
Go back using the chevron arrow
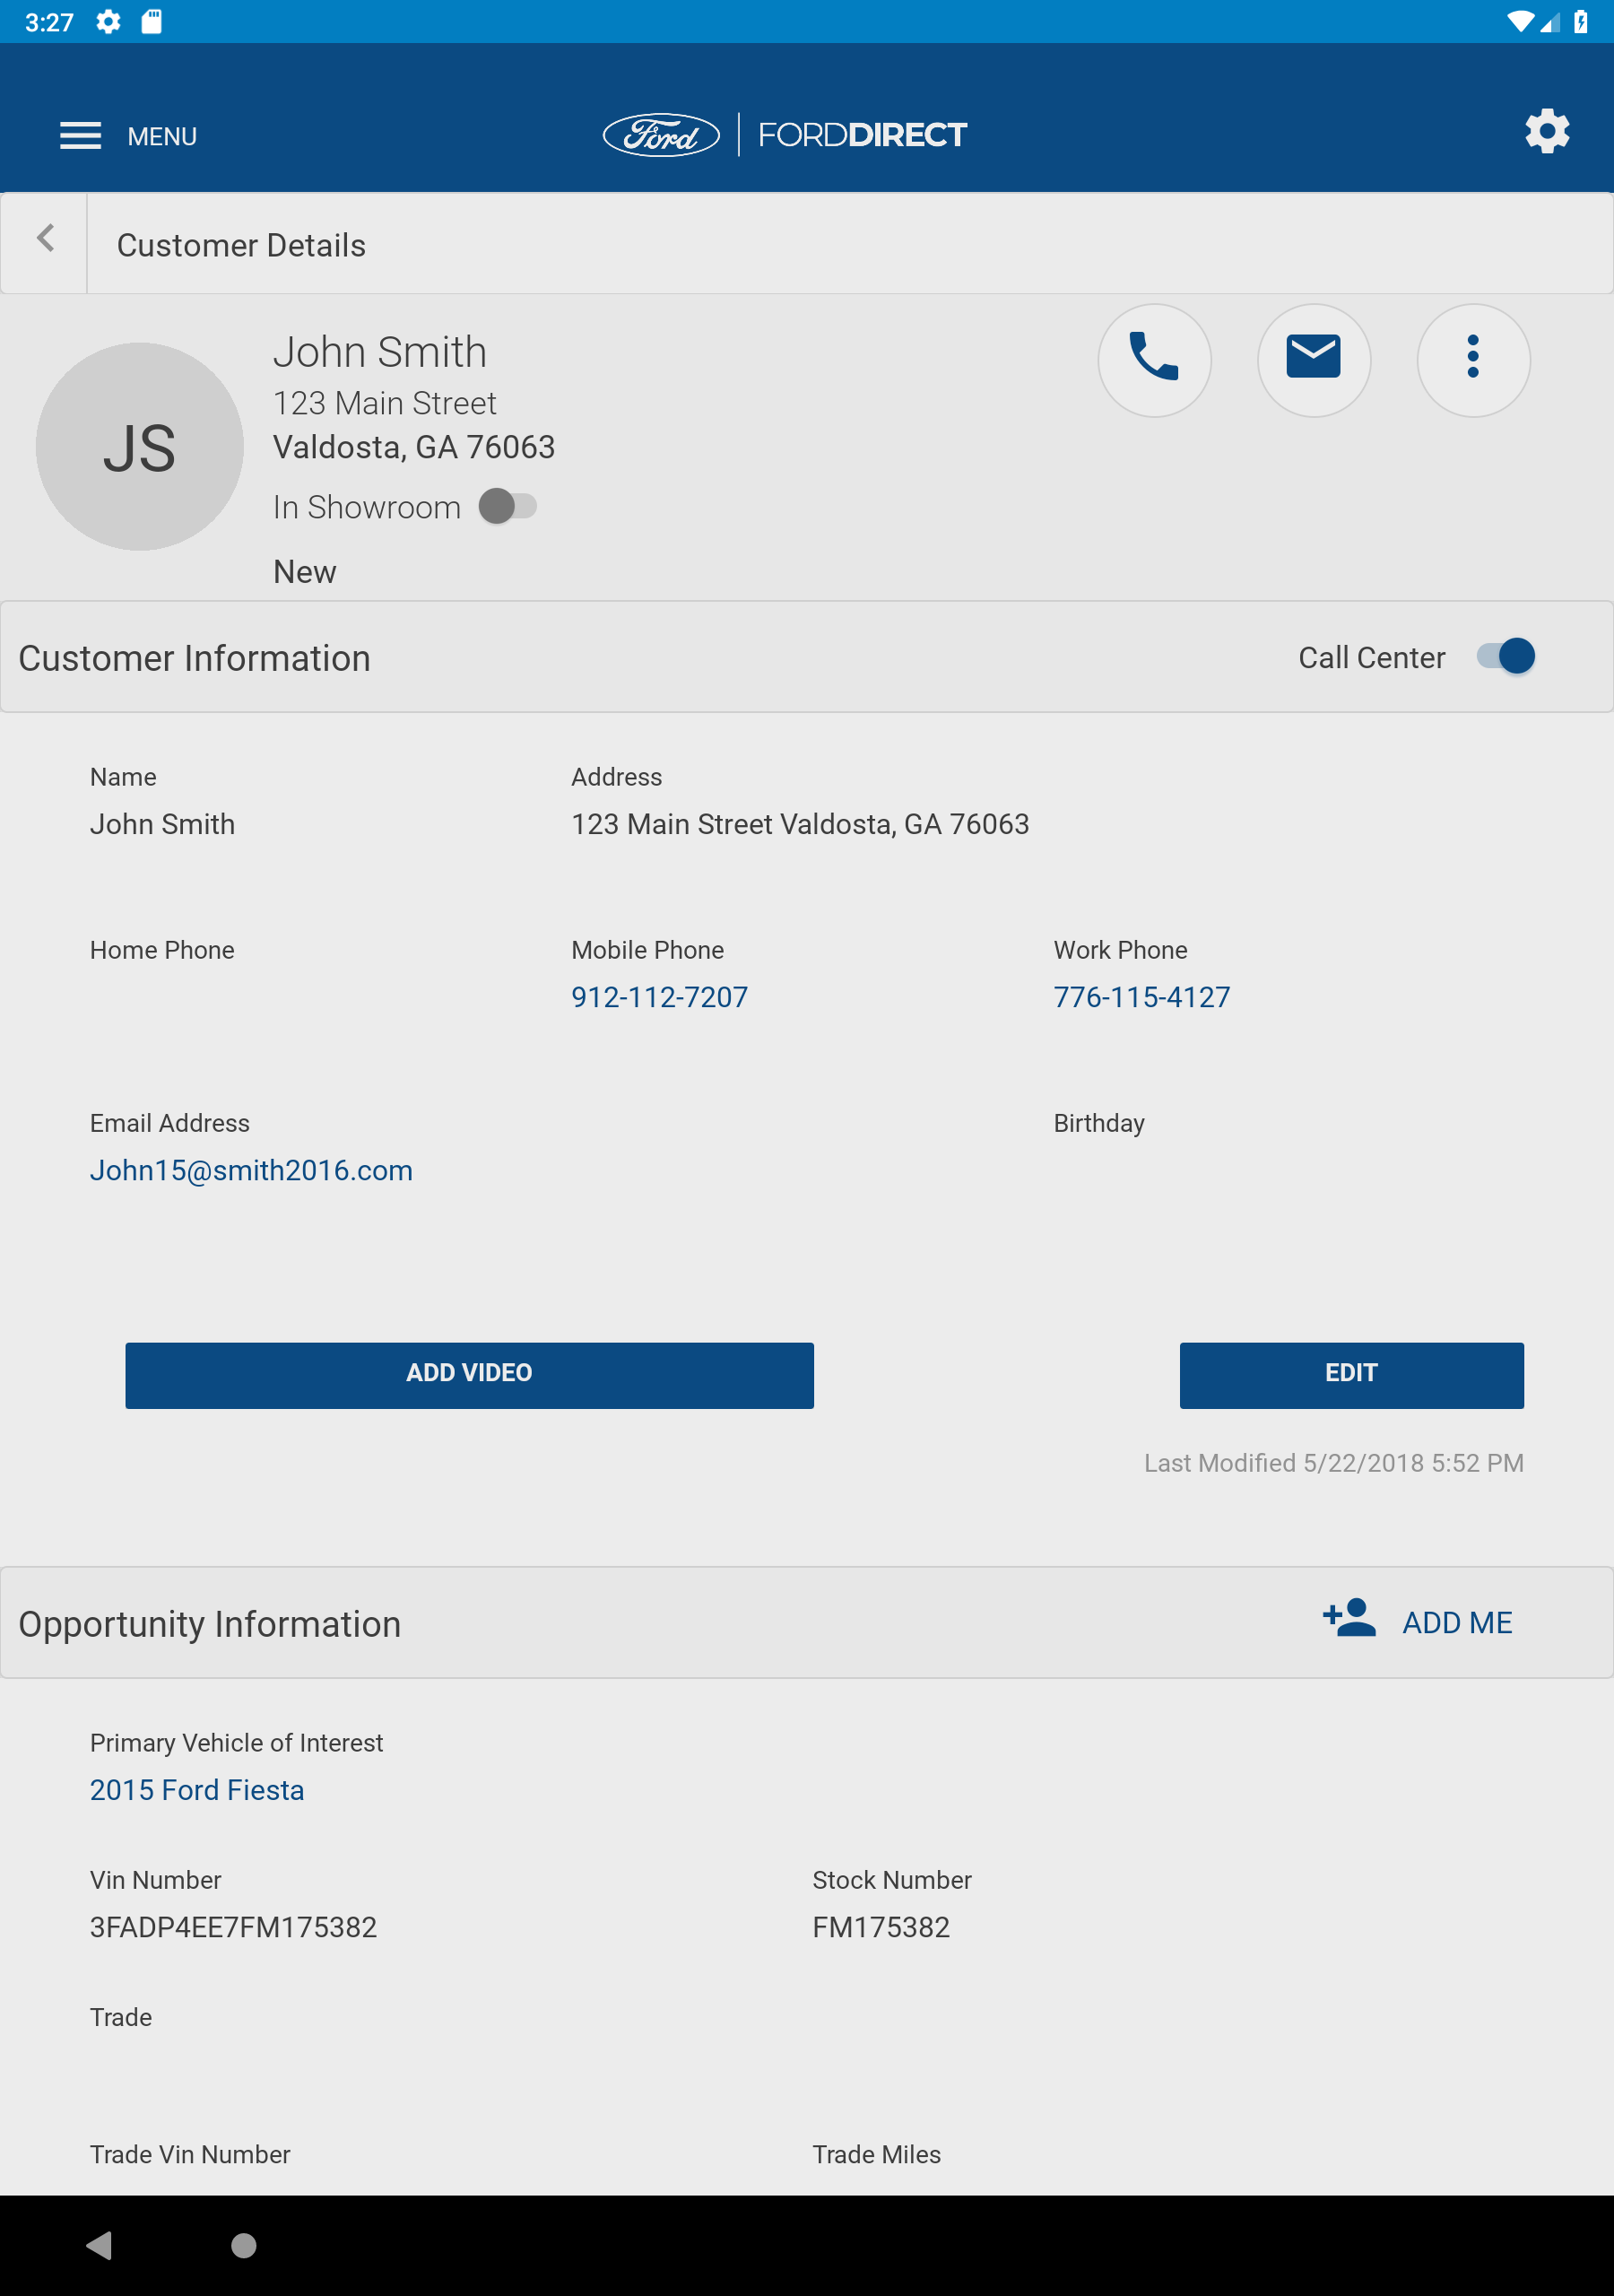[44, 238]
